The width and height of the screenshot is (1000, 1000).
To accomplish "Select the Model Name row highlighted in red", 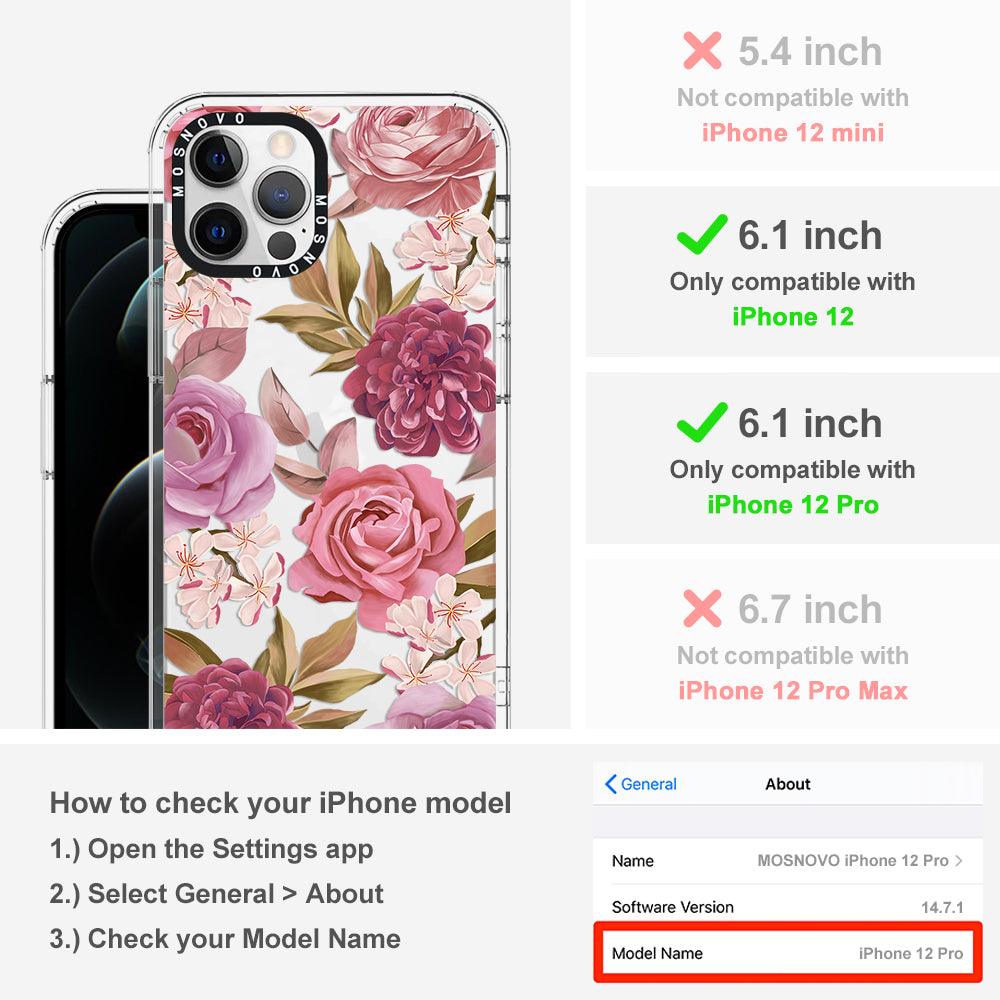I will [787, 953].
